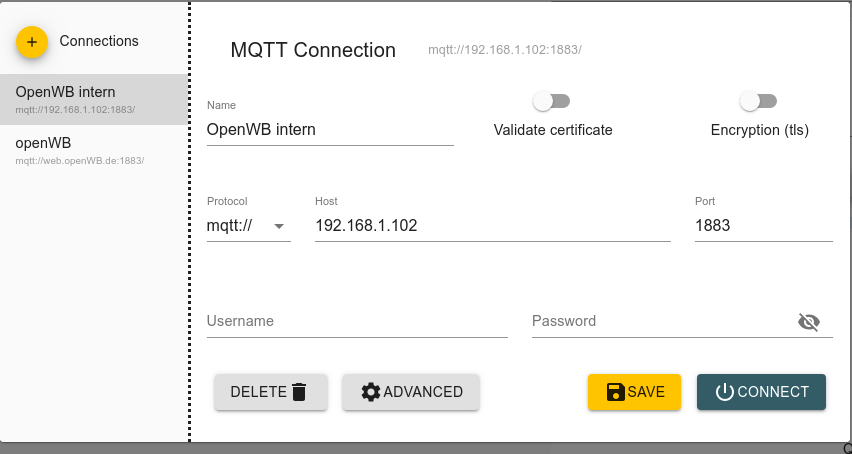
Task: Toggle password visibility eye icon
Action: click(x=808, y=322)
